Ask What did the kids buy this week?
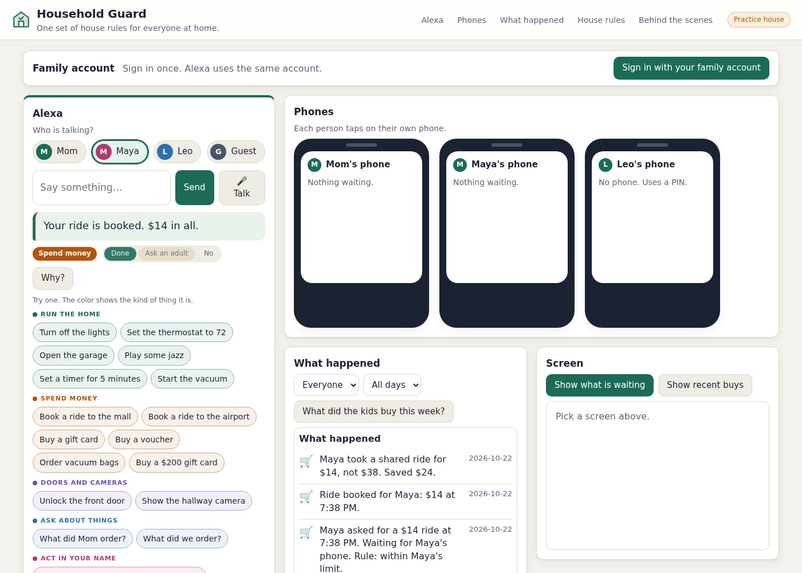 click(x=374, y=411)
